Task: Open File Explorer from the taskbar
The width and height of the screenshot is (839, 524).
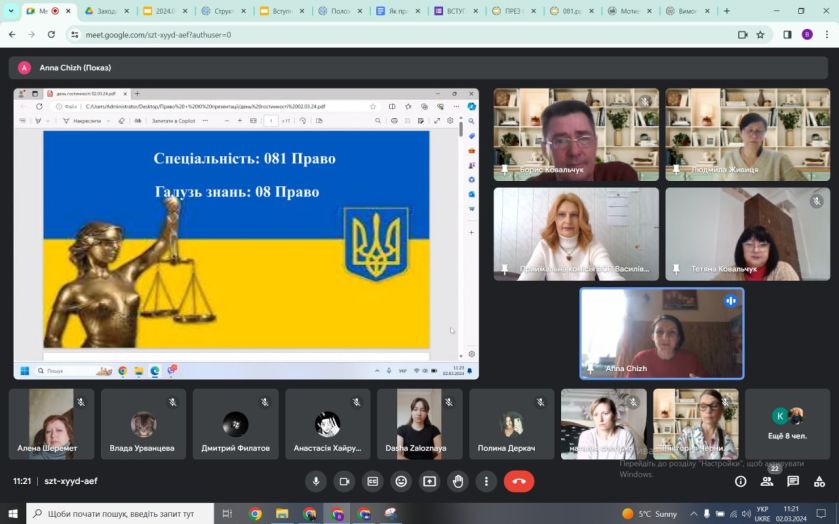Action: pyautogui.click(x=282, y=514)
